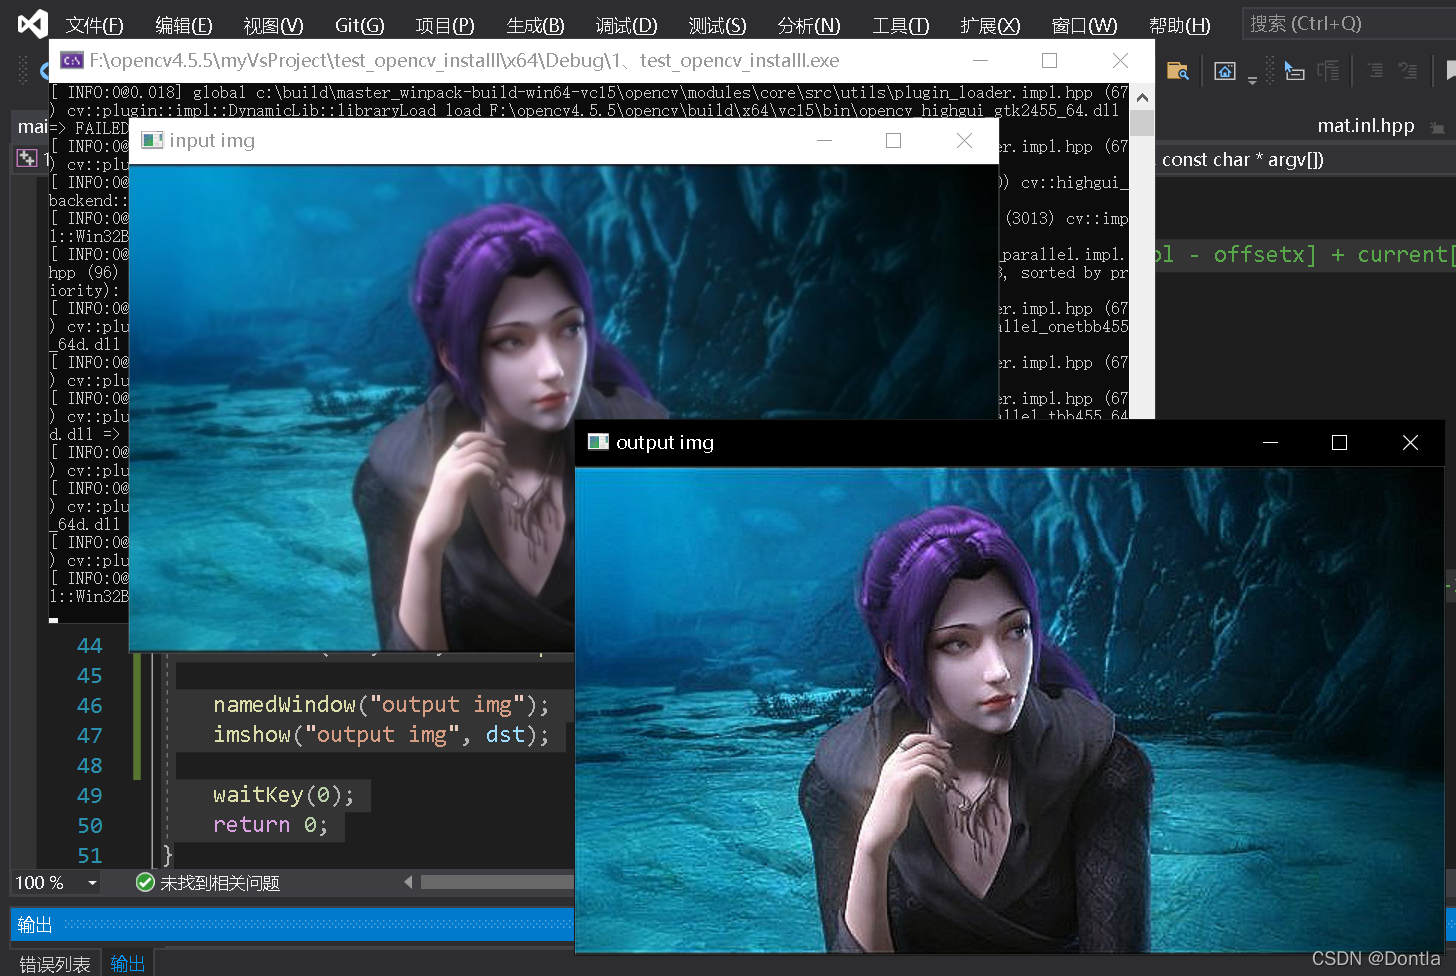
Task: Click the const char * argv[] navigation box
Action: 1305,159
